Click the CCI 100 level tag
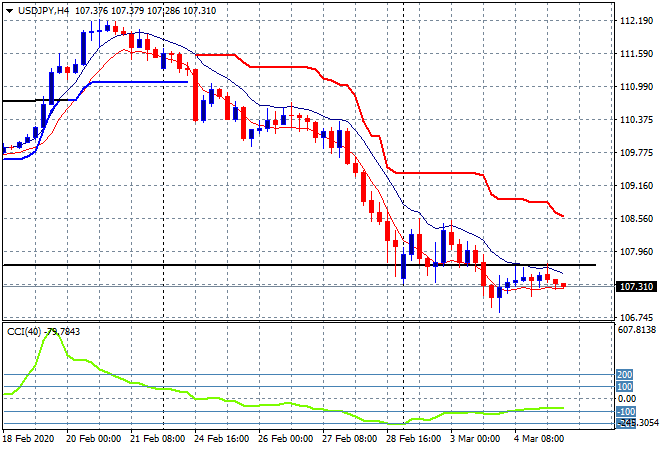 625,387
